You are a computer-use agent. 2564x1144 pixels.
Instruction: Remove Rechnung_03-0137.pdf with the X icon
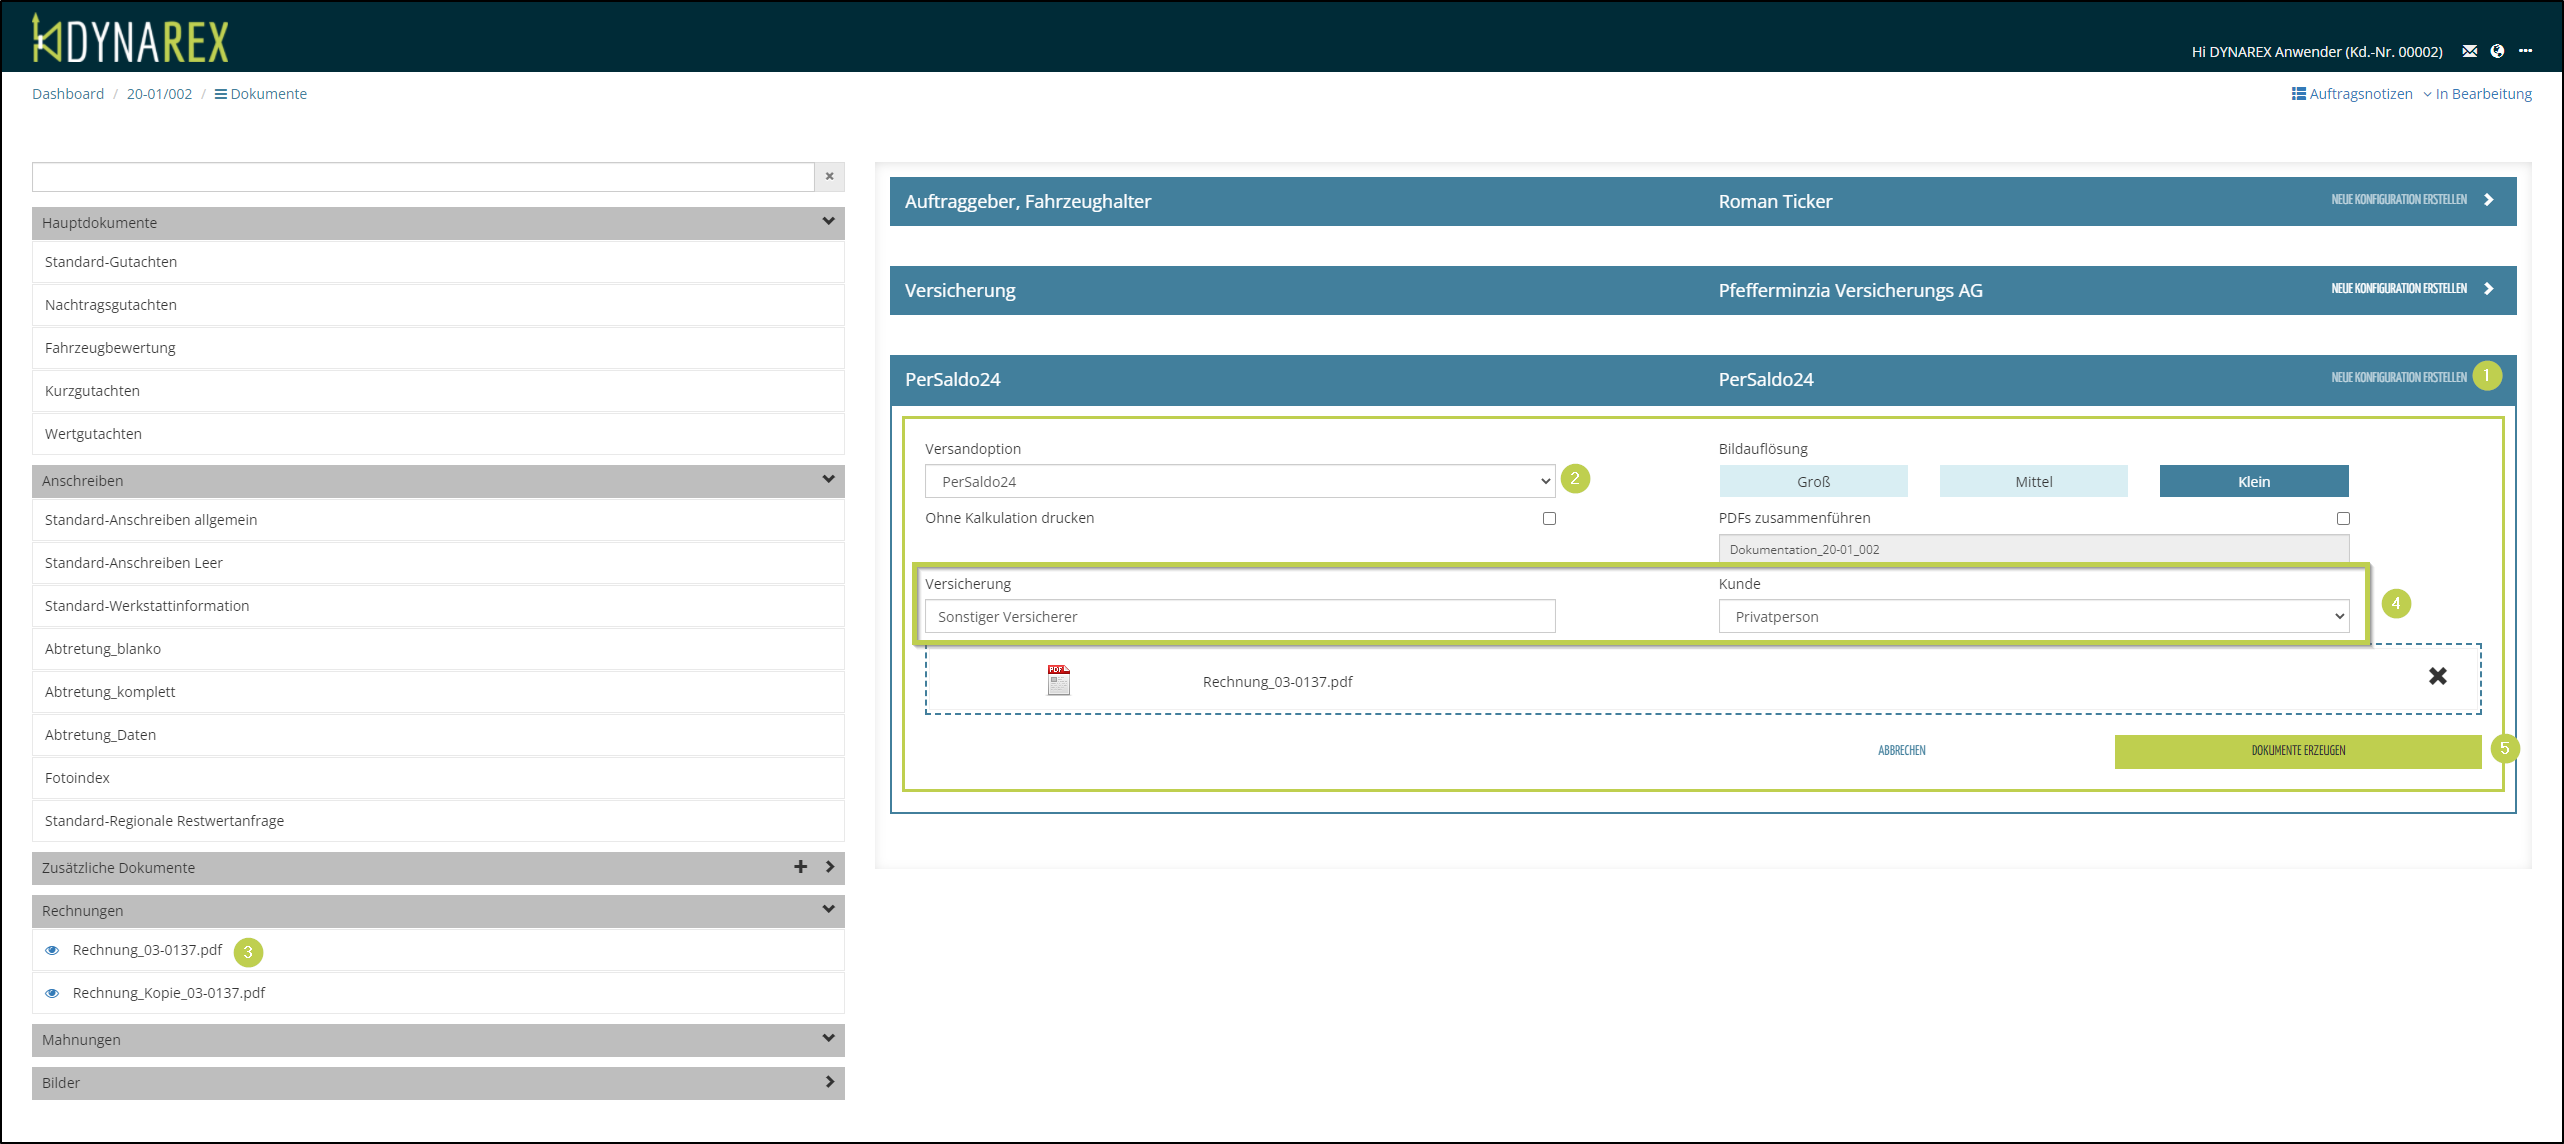(x=2437, y=676)
